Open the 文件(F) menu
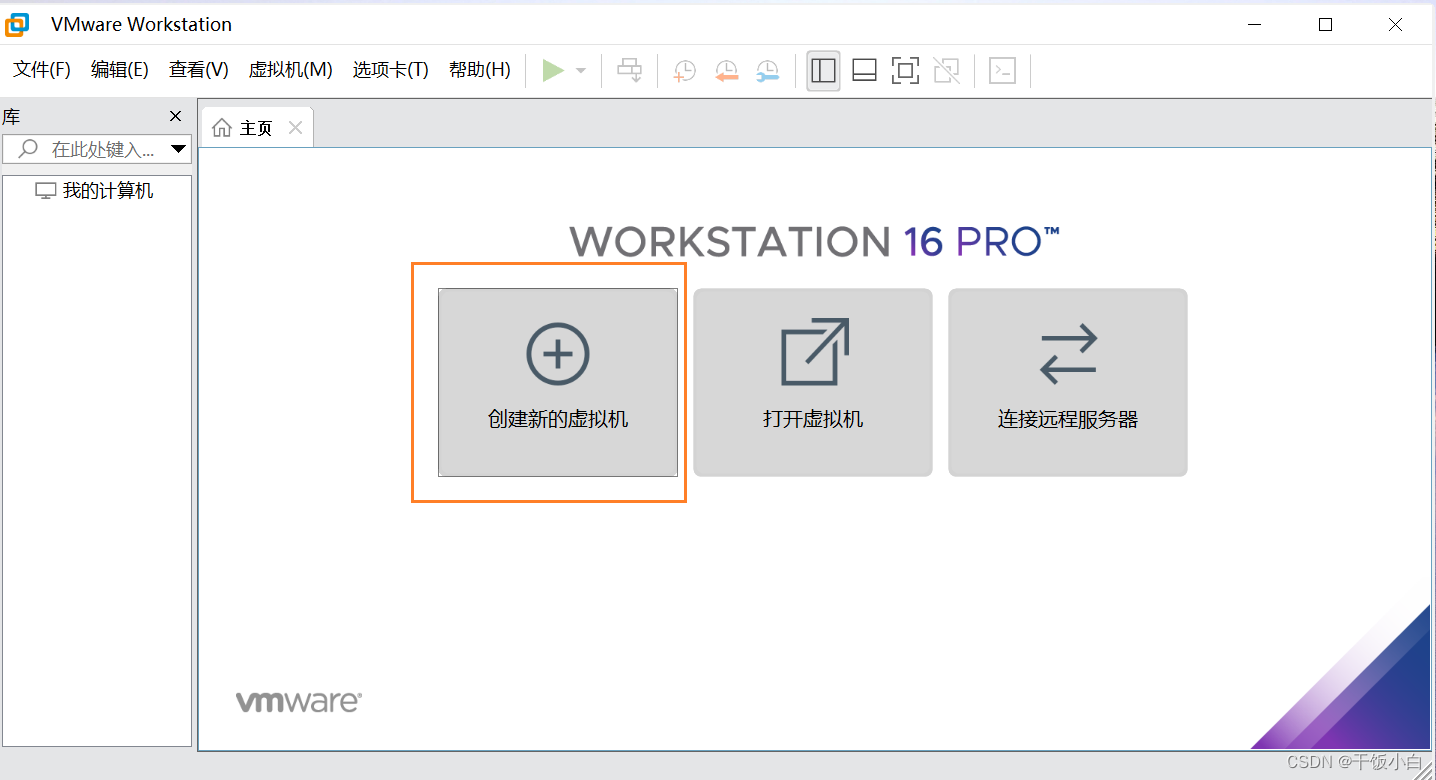1436x780 pixels. click(42, 70)
